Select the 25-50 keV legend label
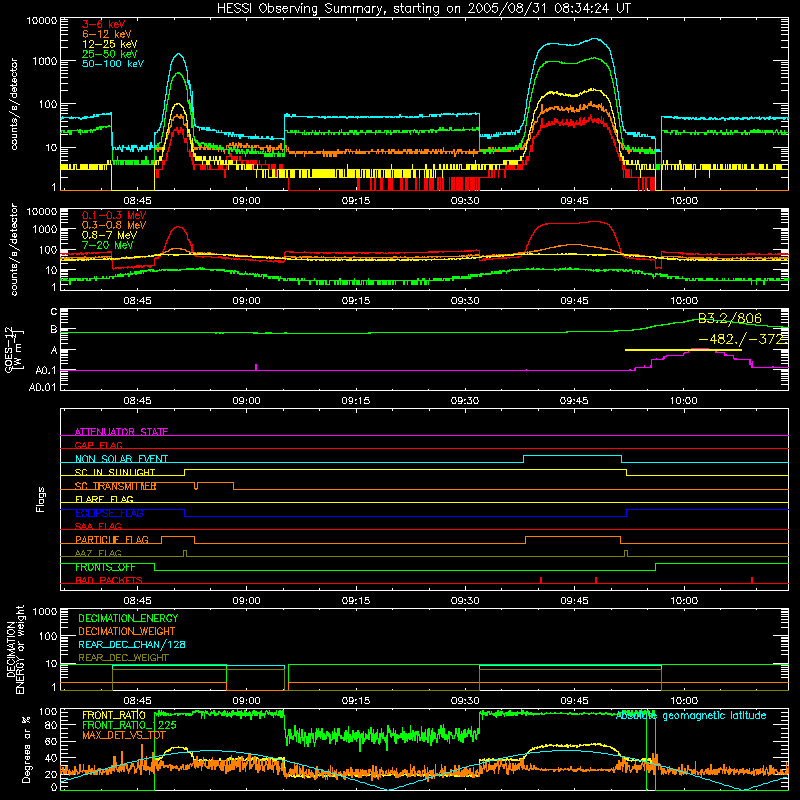This screenshot has height=800, width=800. coord(110,54)
